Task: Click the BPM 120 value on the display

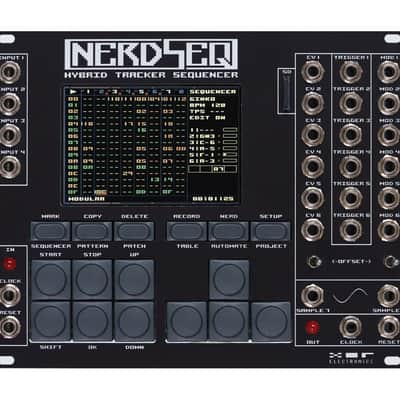Action: coord(207,105)
